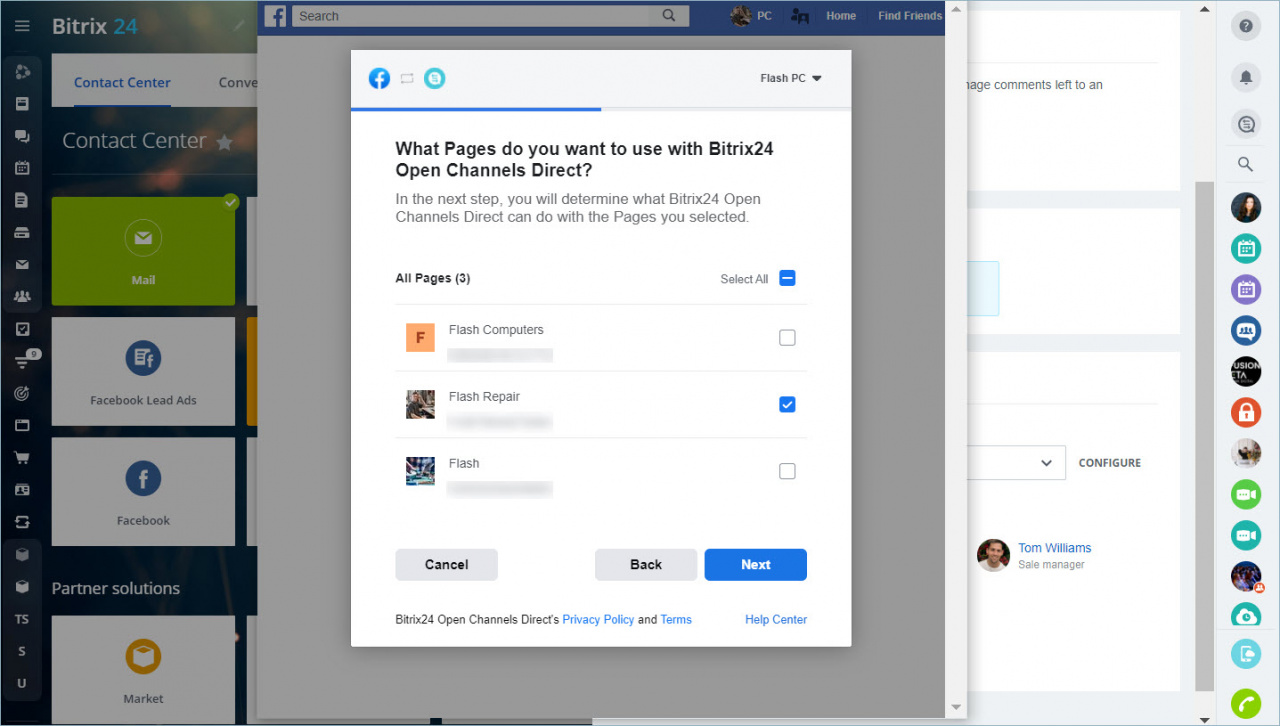Click the Flash Computers page thumbnail
1280x726 pixels.
pos(420,338)
